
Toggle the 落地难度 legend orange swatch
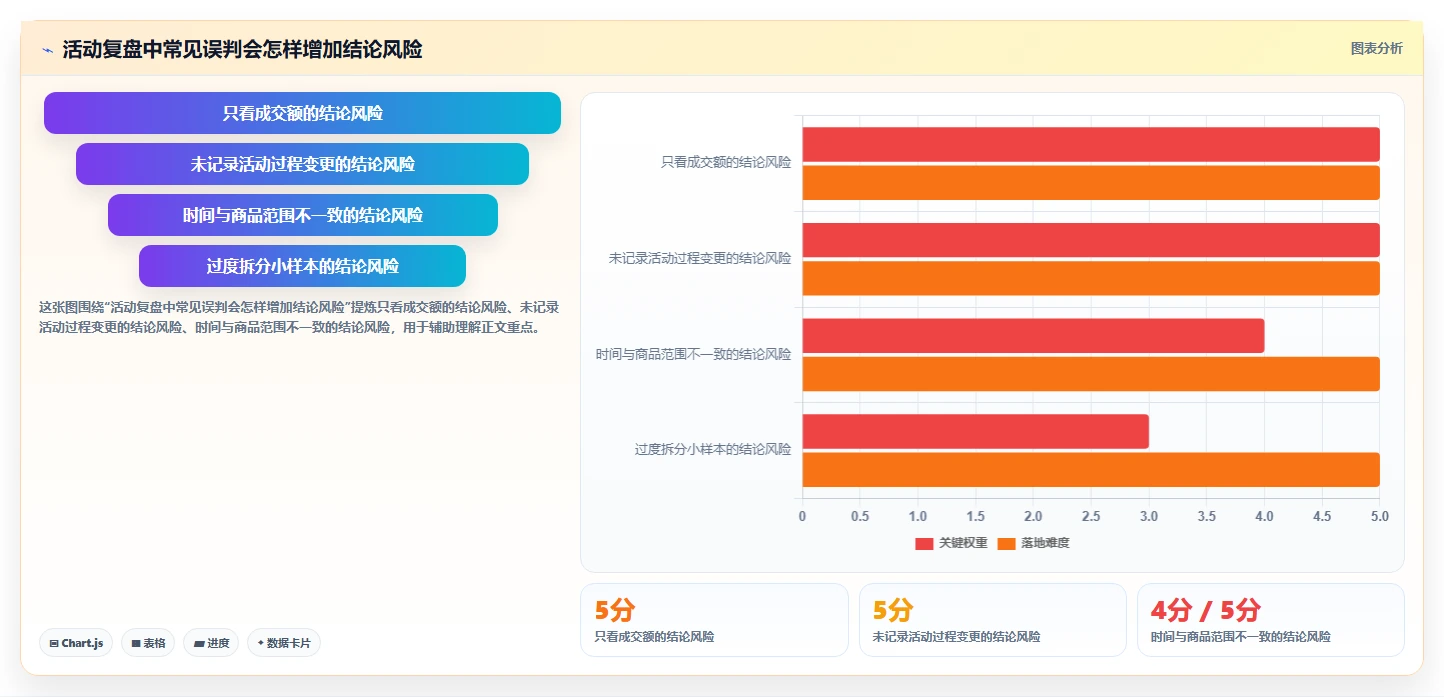(1006, 543)
